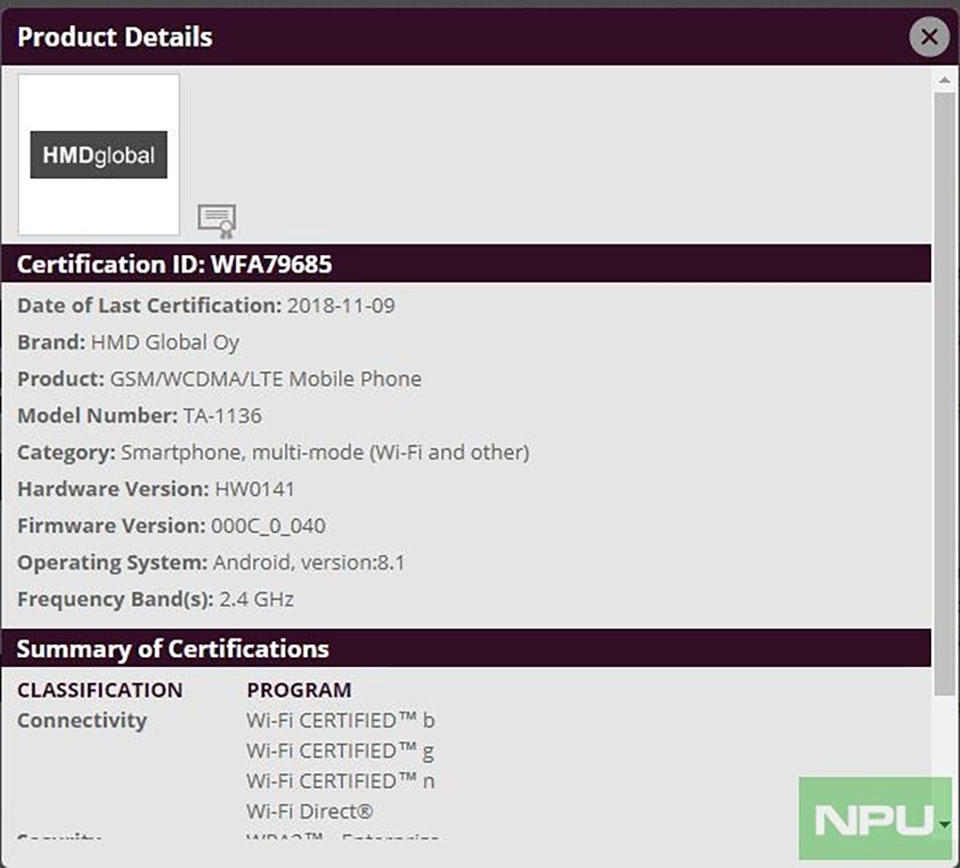Click the scrollbar up arrow

coord(945,81)
